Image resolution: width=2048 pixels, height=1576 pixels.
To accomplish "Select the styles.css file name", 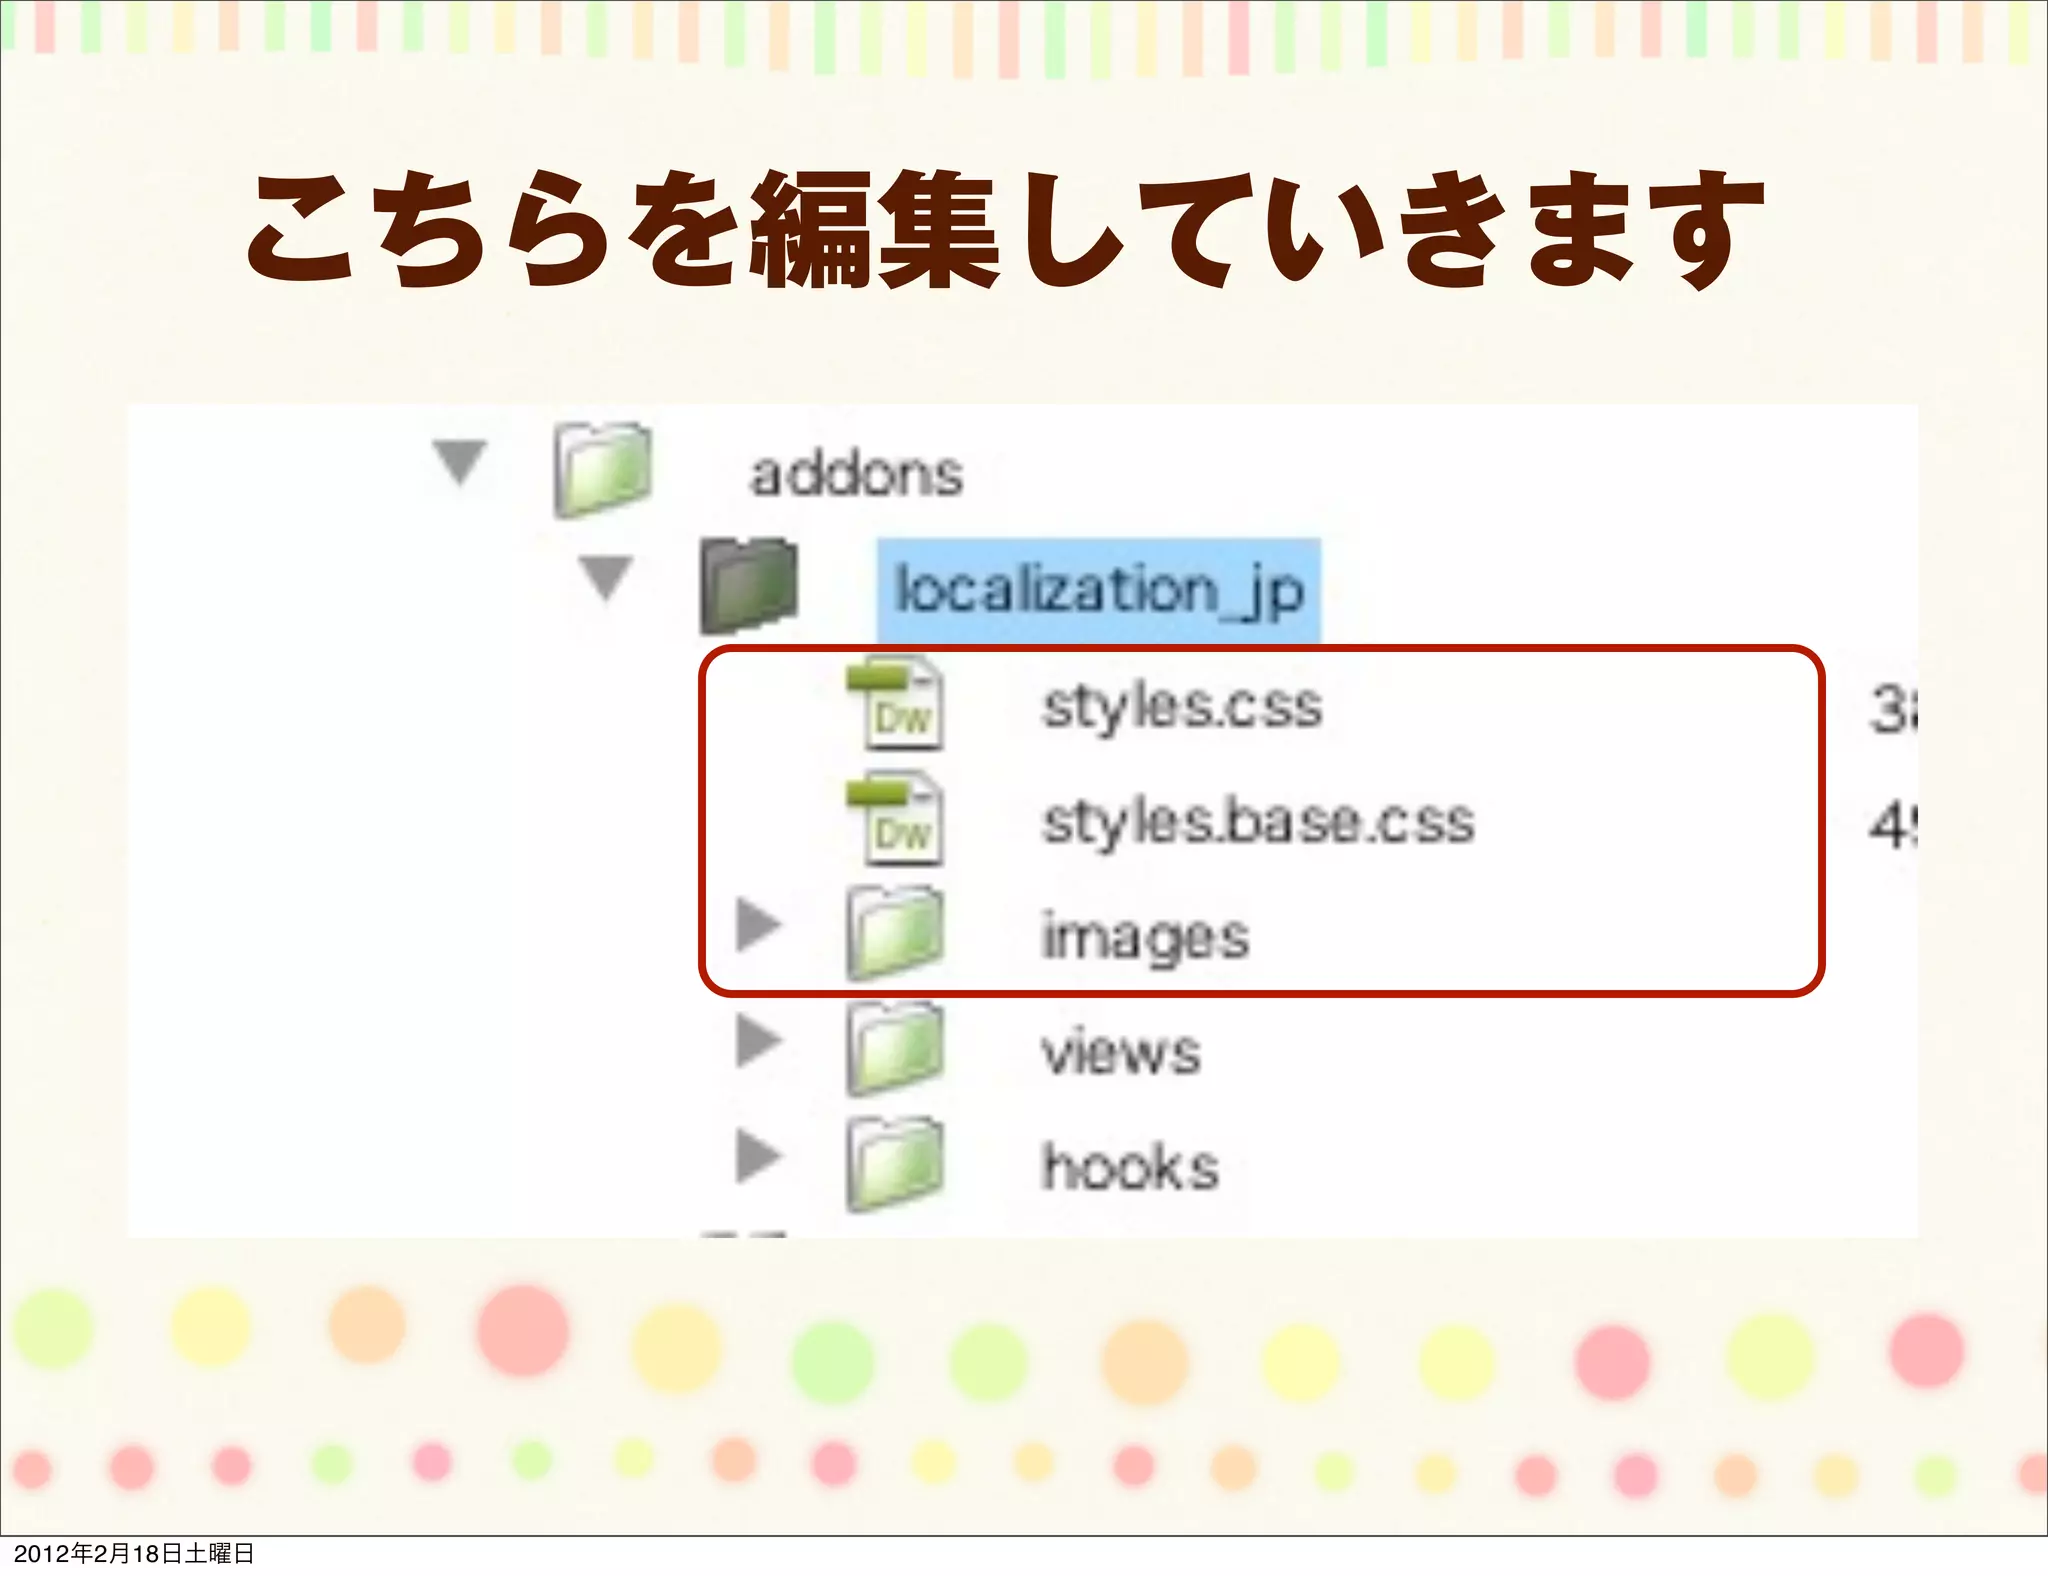I will coord(1182,707).
